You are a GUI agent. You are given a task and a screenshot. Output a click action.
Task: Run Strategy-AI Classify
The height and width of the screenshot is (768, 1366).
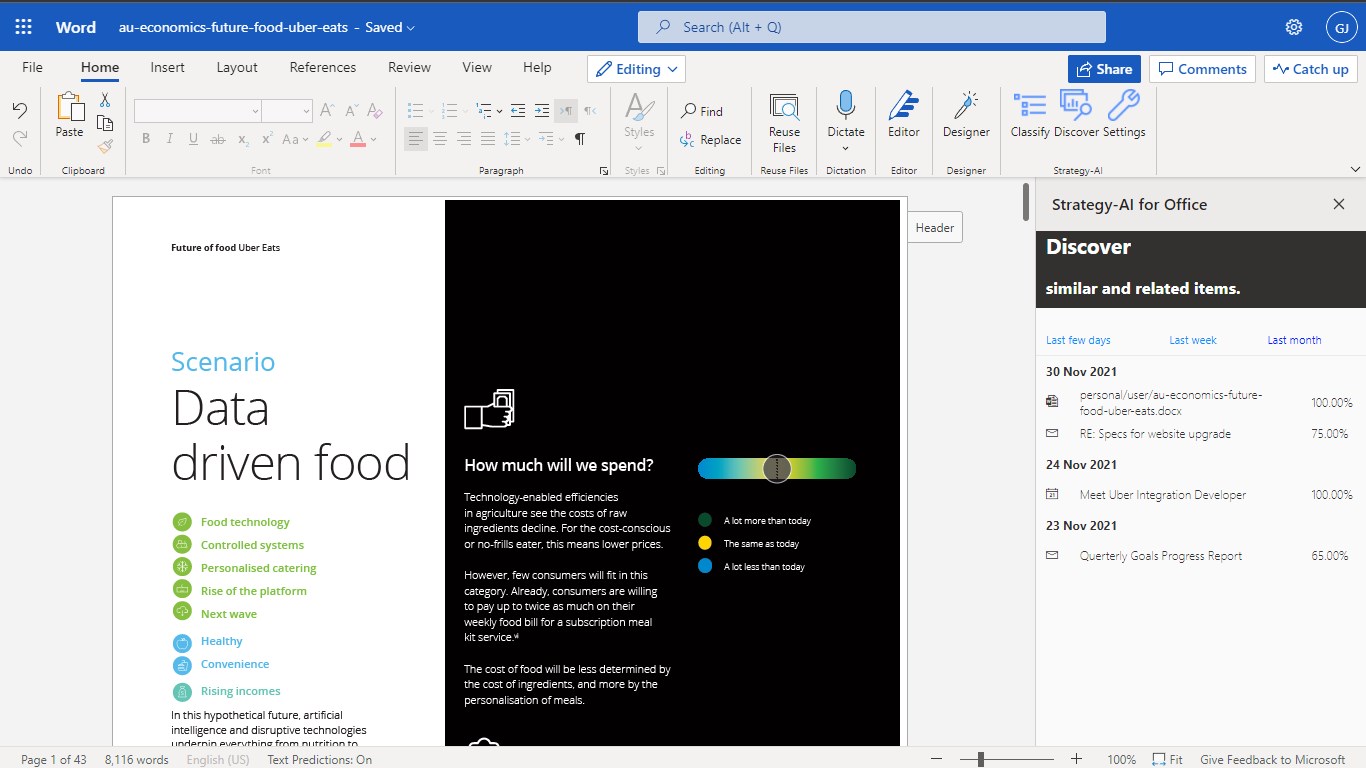click(x=1030, y=115)
